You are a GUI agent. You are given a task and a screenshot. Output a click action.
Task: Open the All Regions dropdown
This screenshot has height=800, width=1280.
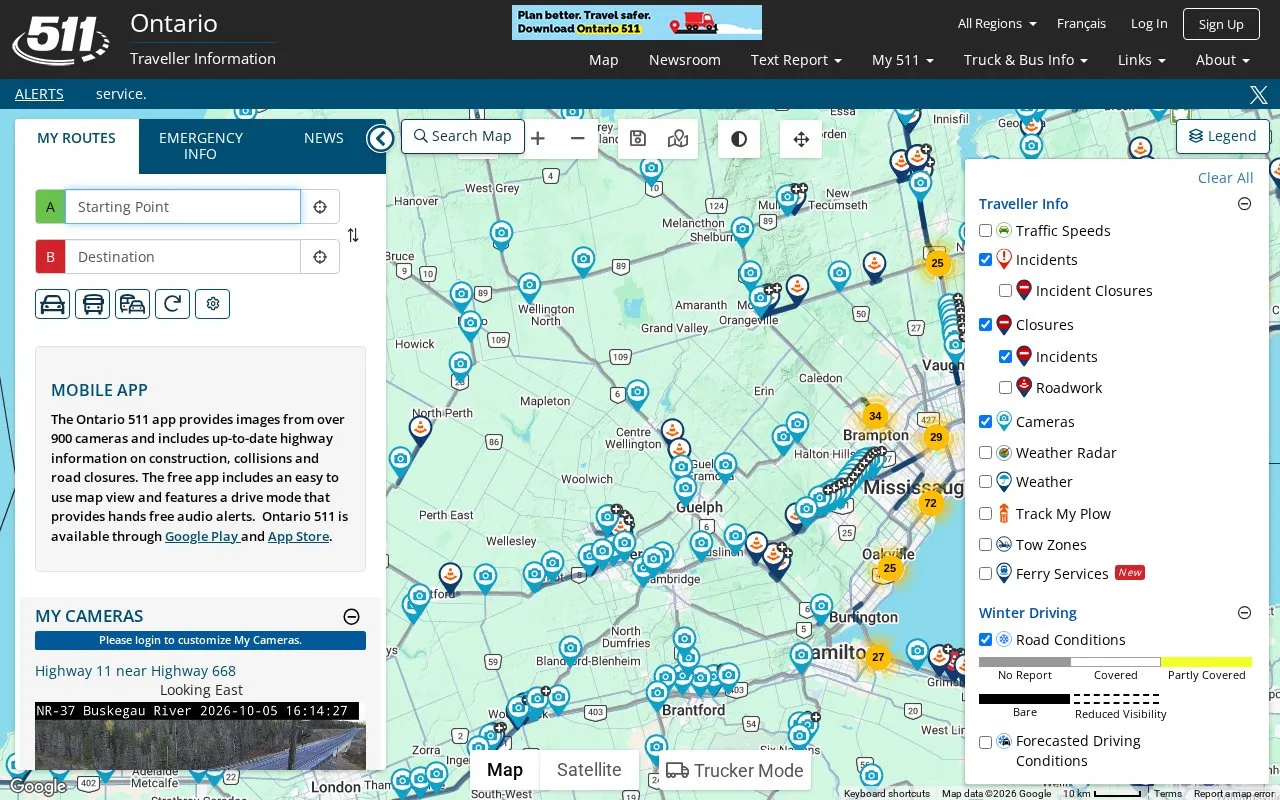tap(997, 24)
